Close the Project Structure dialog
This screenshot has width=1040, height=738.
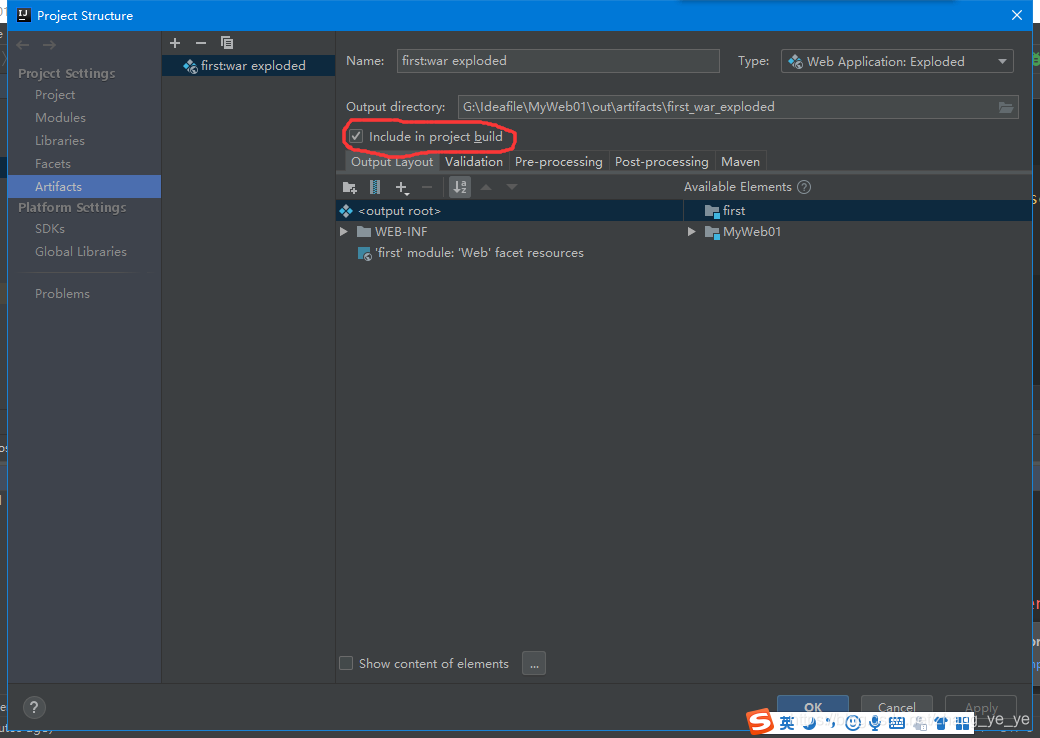coord(1017,15)
